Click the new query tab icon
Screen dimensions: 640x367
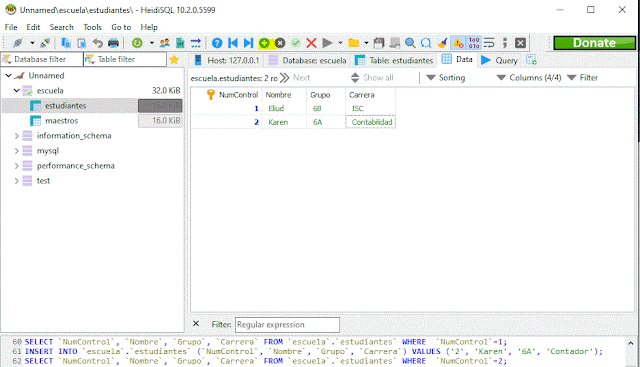click(531, 60)
